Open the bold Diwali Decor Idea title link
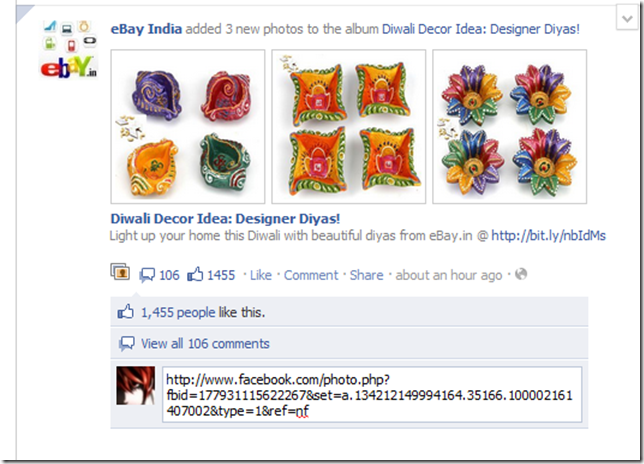Viewport: 644px width, 464px height. click(x=225, y=218)
